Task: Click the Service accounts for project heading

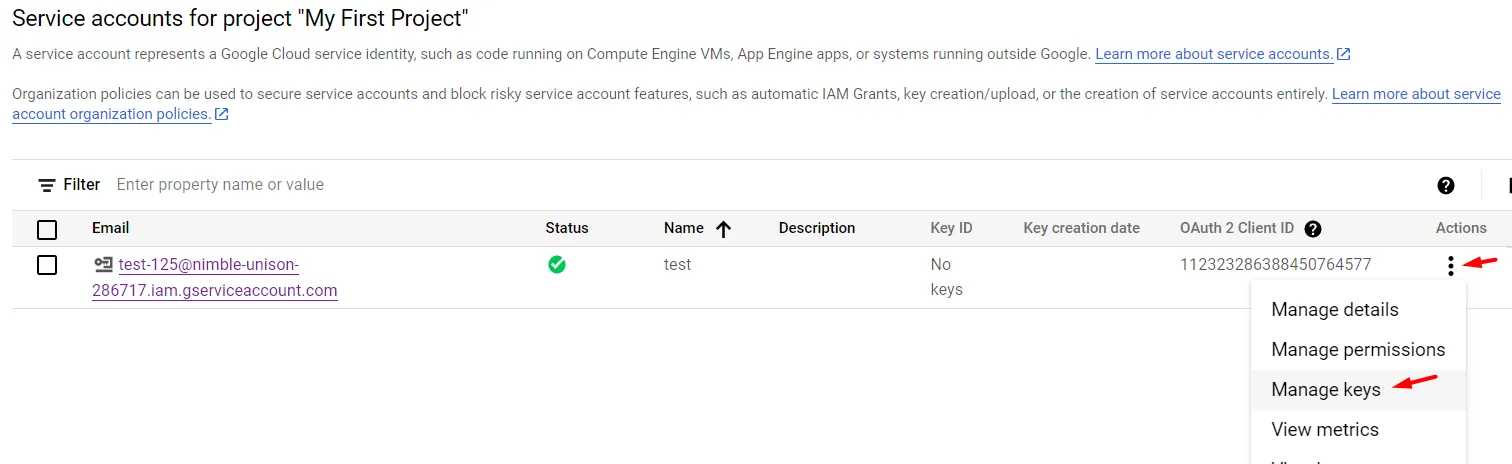Action: point(240,17)
